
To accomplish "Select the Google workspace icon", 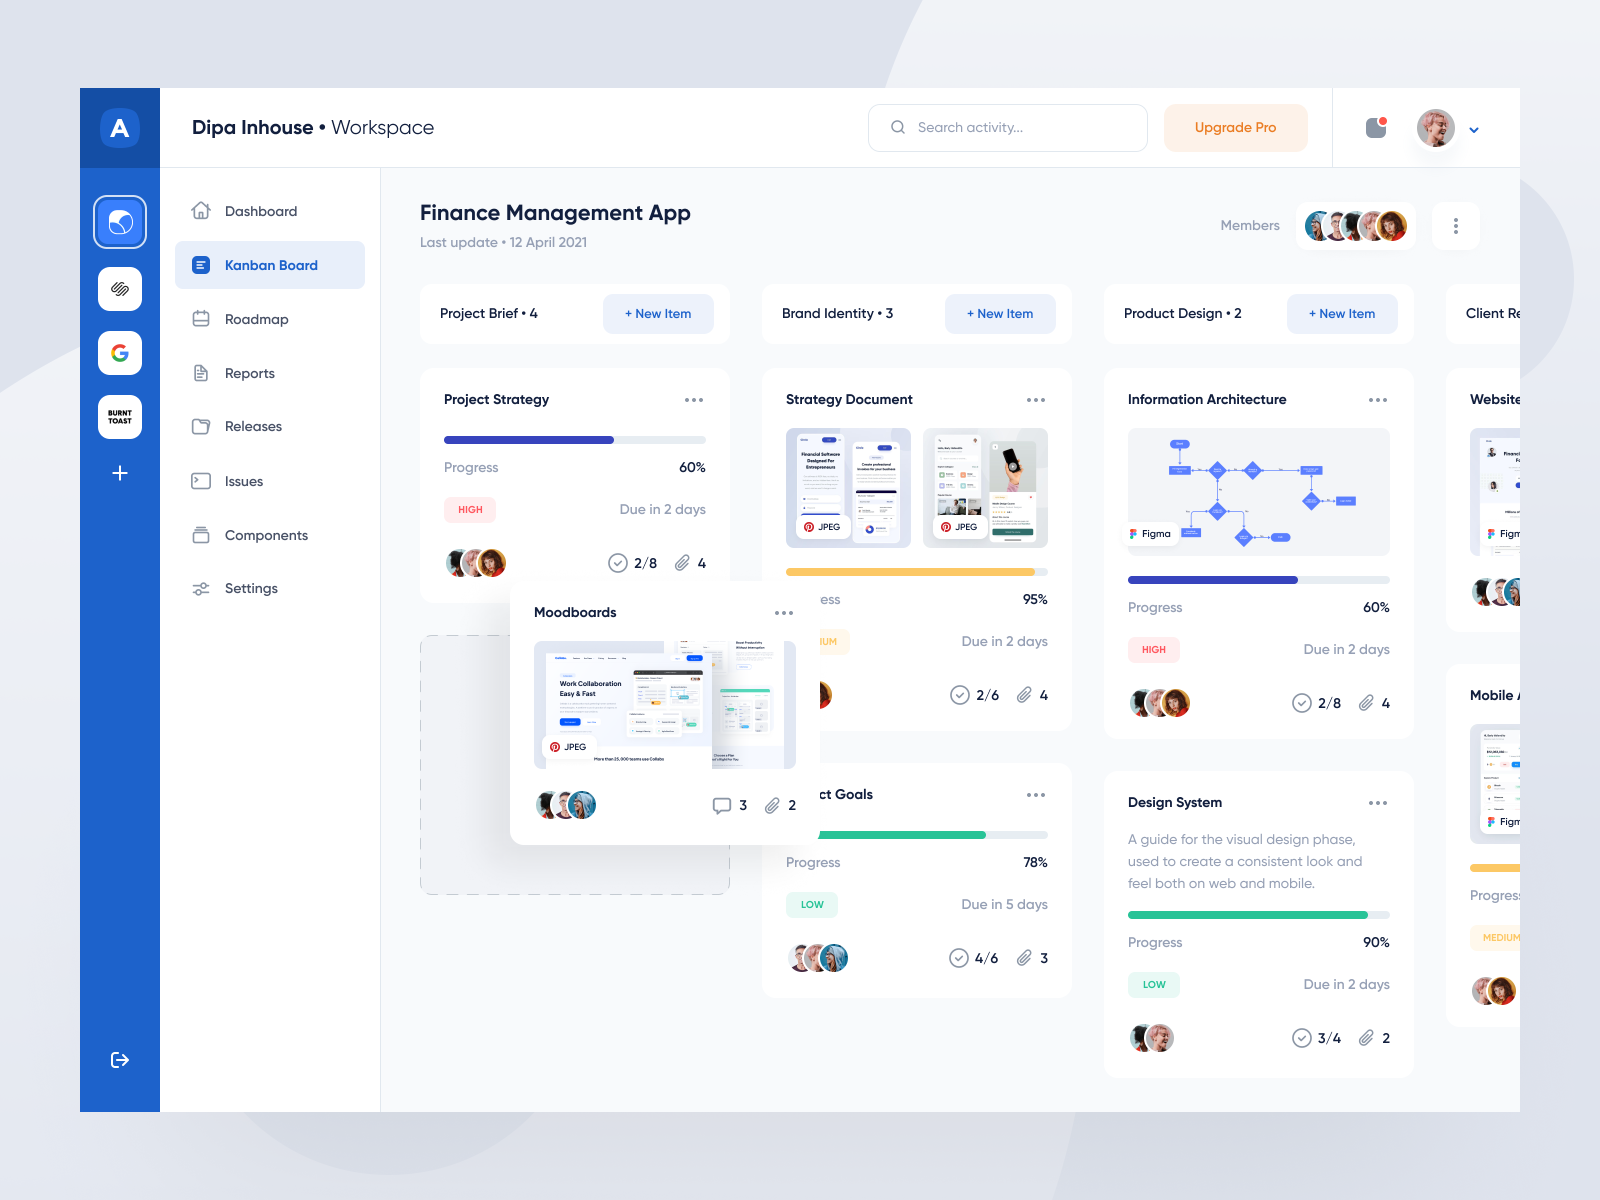I will [119, 353].
